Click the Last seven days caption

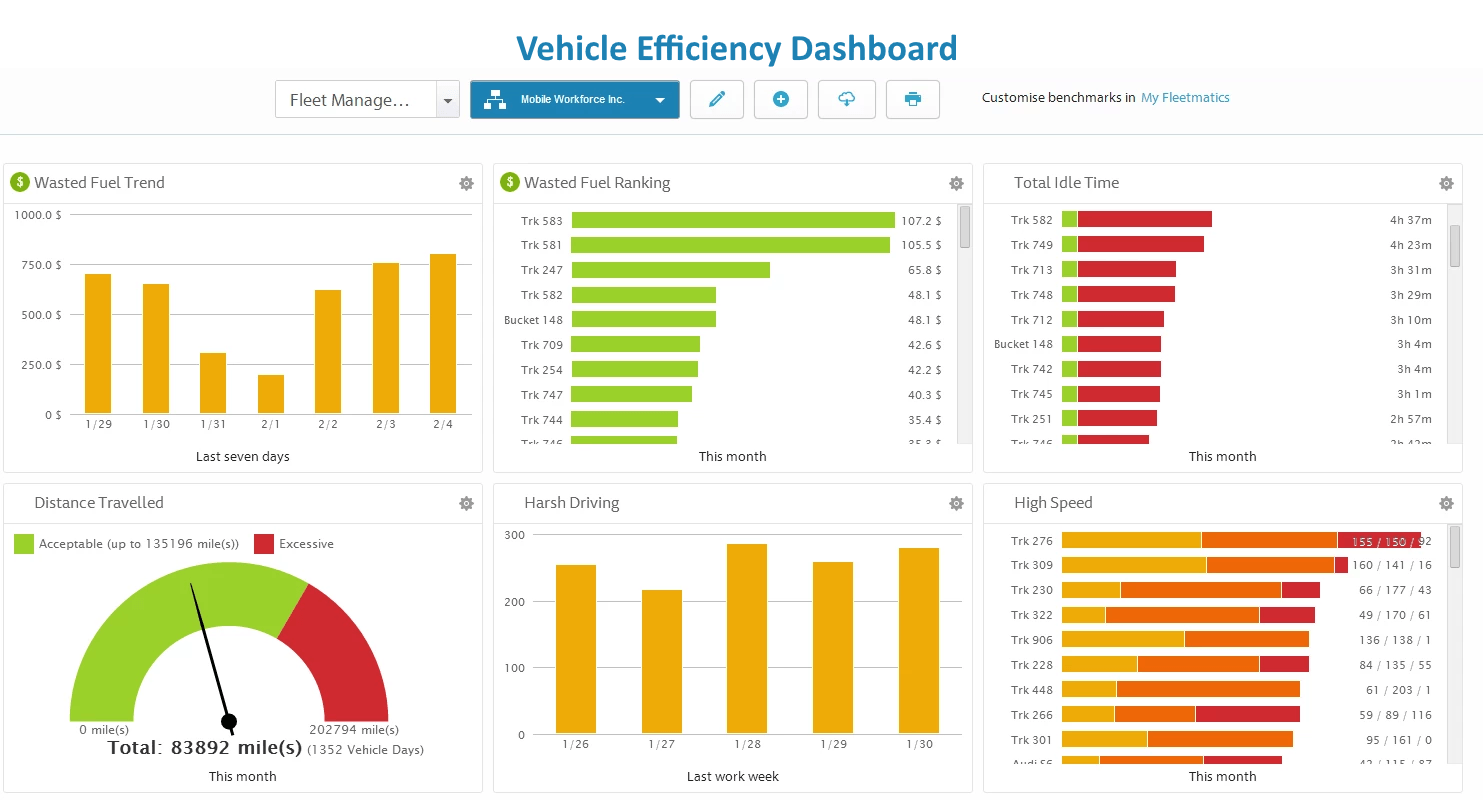point(243,456)
